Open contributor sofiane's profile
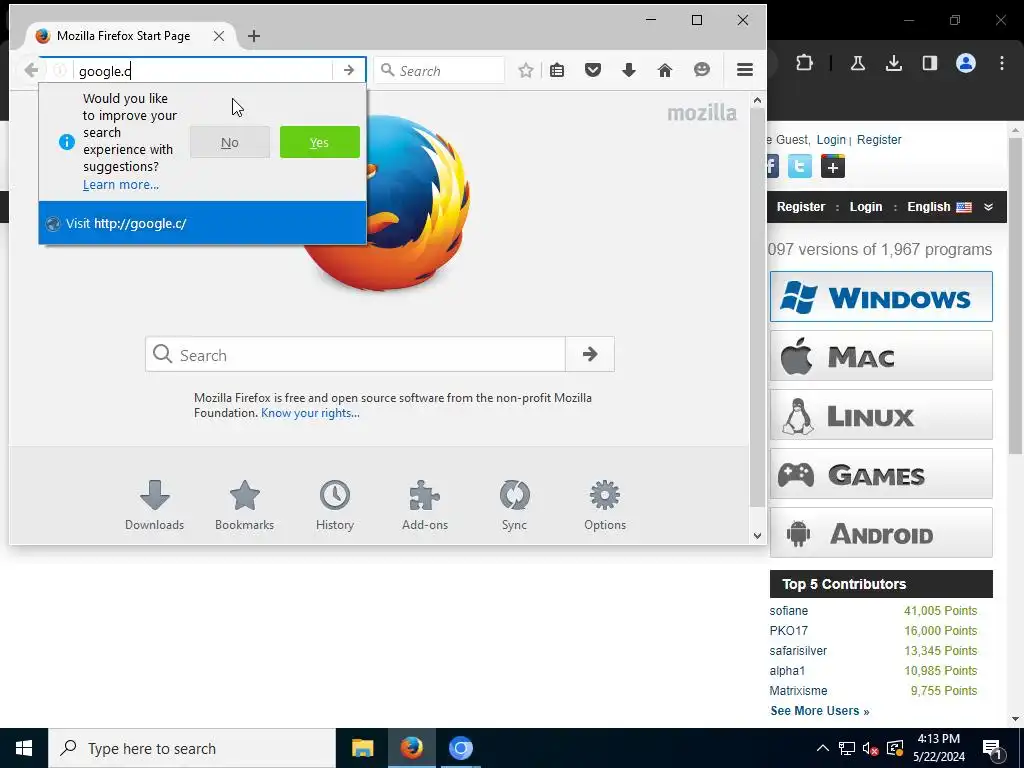The height and width of the screenshot is (768, 1024). point(788,611)
